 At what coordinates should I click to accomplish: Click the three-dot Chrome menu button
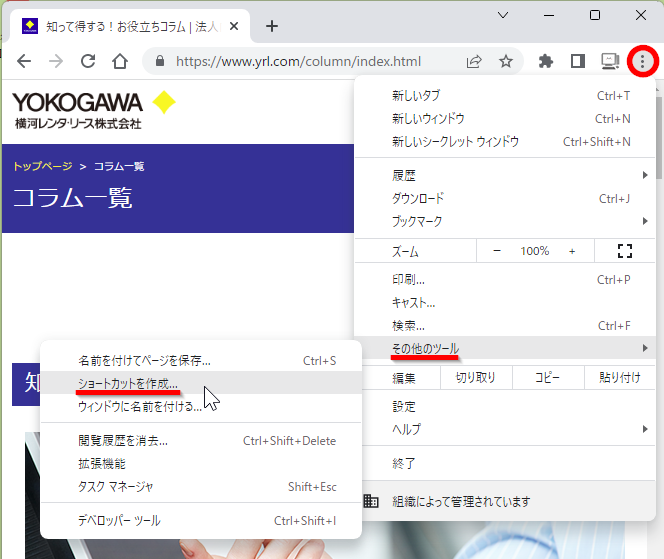[642, 61]
